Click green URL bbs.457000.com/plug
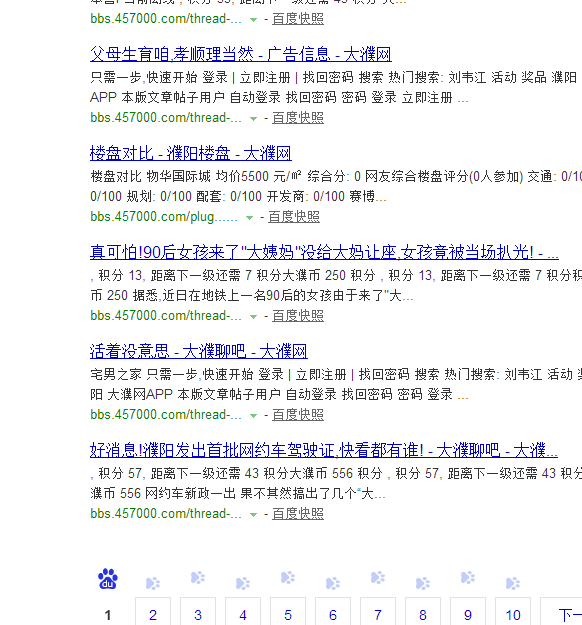 (x=164, y=216)
